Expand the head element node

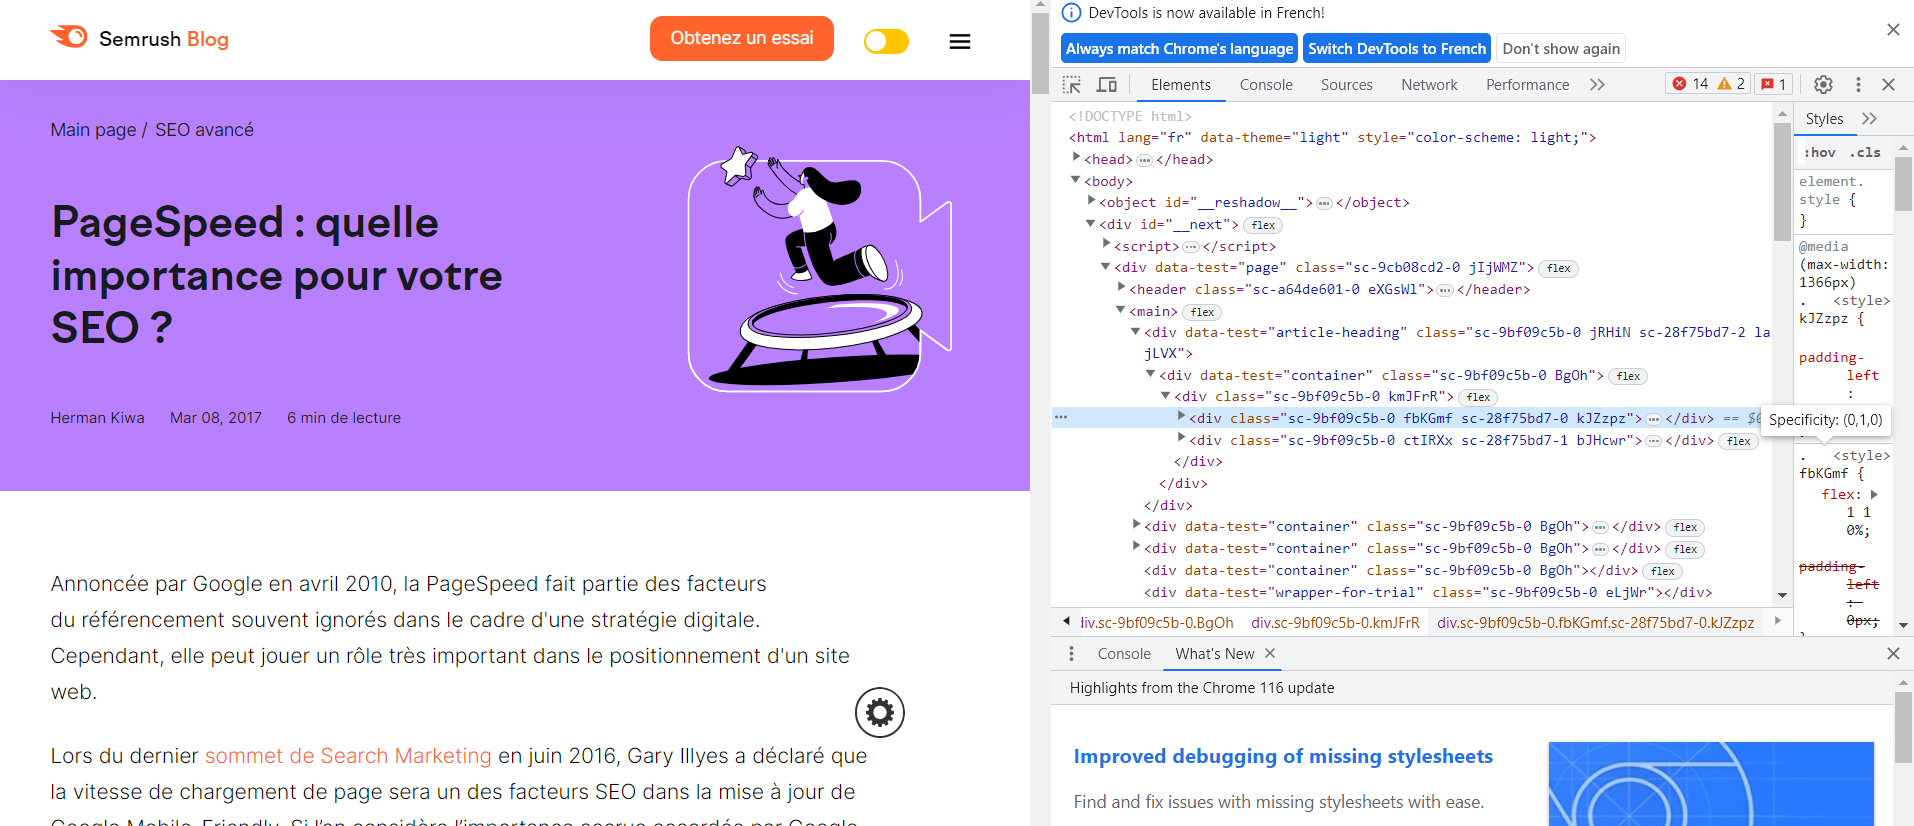[x=1076, y=158]
